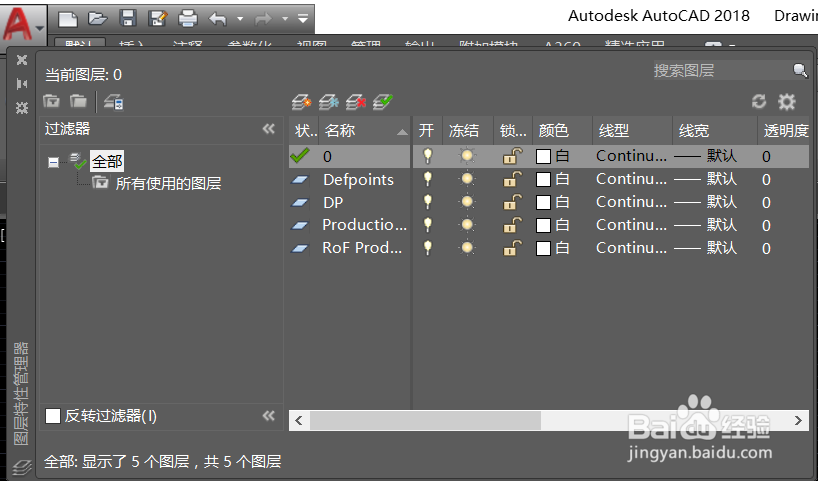Viewport: 818px width, 481px height.
Task: Change the color swatch of Defpoints layer
Action: [544, 179]
